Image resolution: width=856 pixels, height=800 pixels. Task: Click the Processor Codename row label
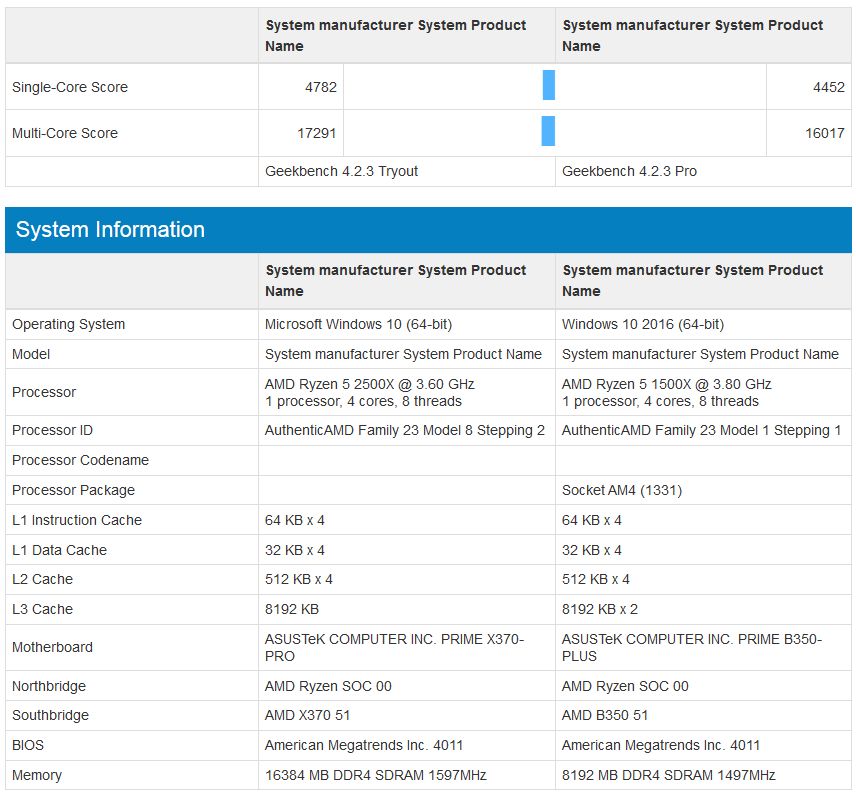click(80, 460)
